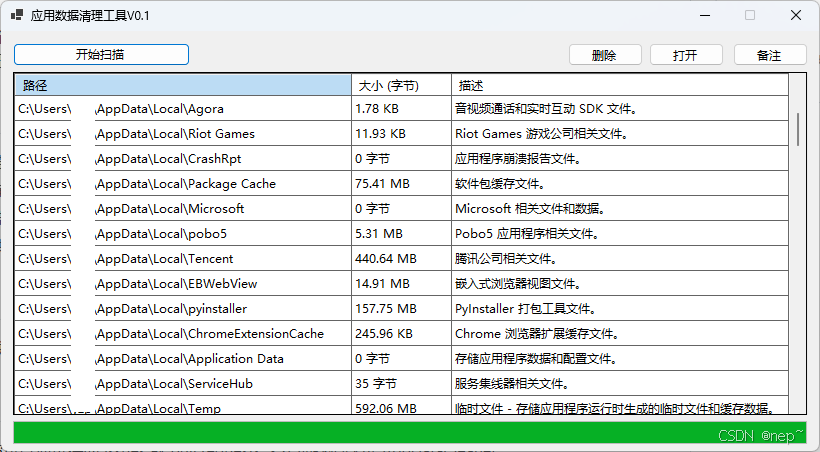
Task: Click the app icon in title bar
Action: pyautogui.click(x=17, y=15)
